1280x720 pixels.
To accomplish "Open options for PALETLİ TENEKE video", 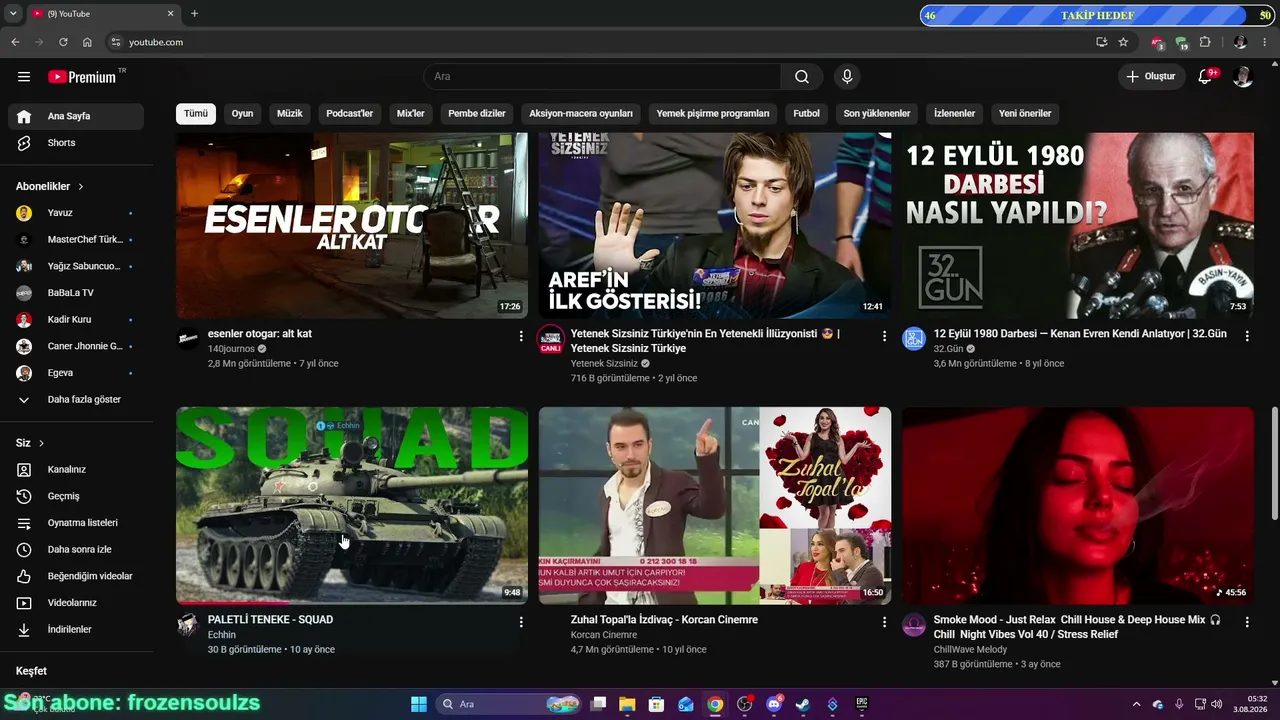I will click(x=521, y=622).
